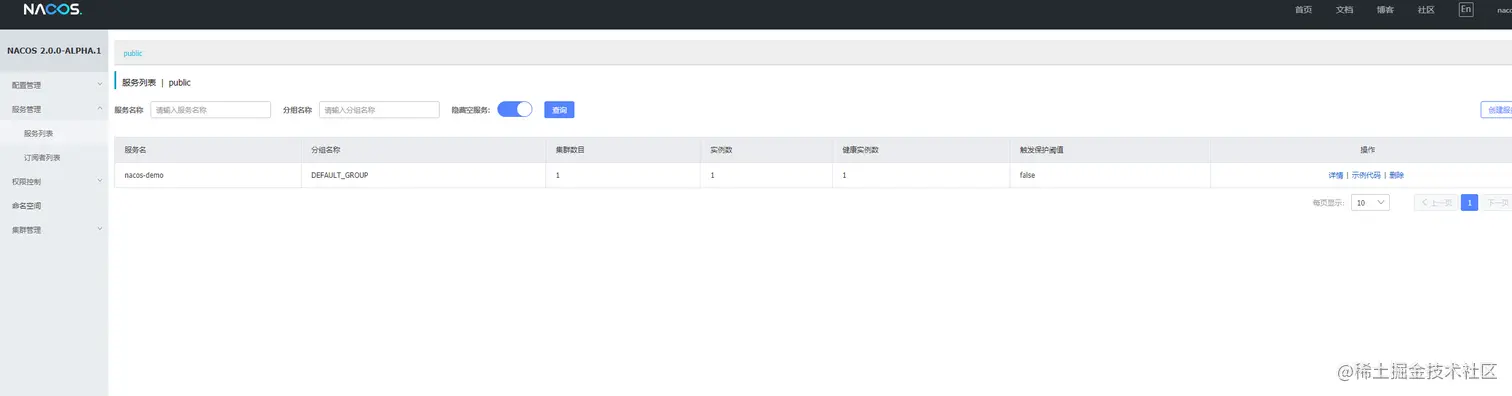Expand 配置管理 sidebar menu

point(54,85)
